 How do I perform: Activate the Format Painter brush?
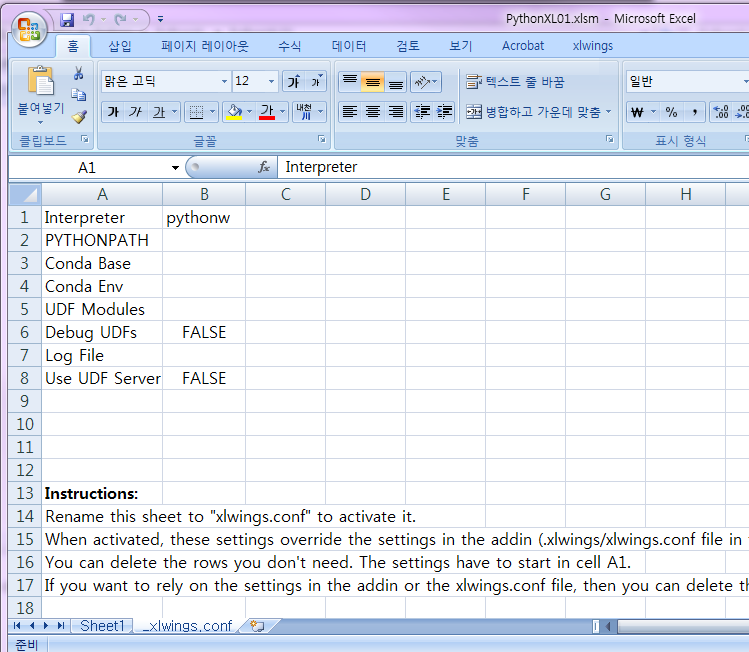[x=78, y=117]
